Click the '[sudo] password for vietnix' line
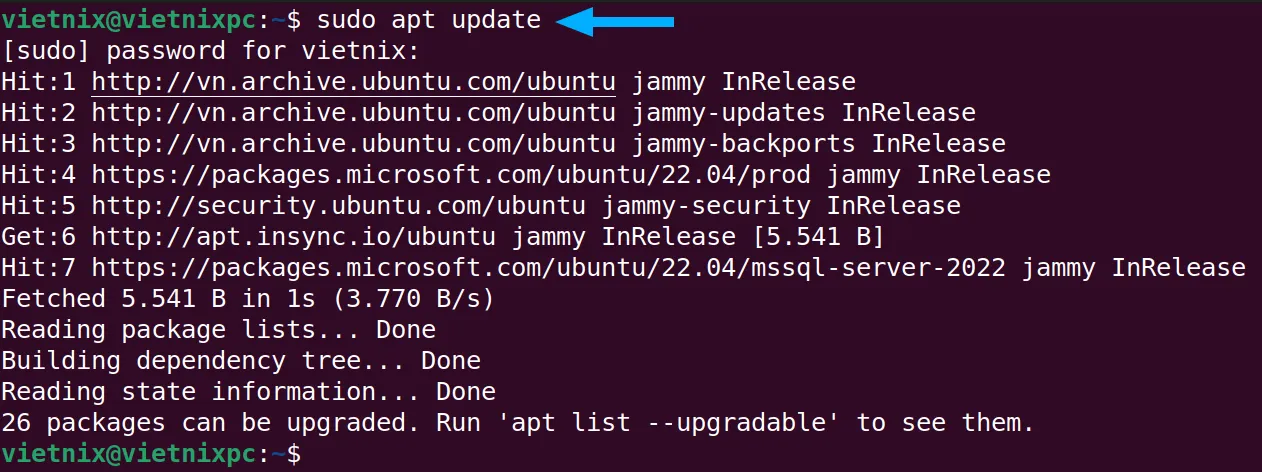The height and width of the screenshot is (472, 1262). click(x=212, y=51)
